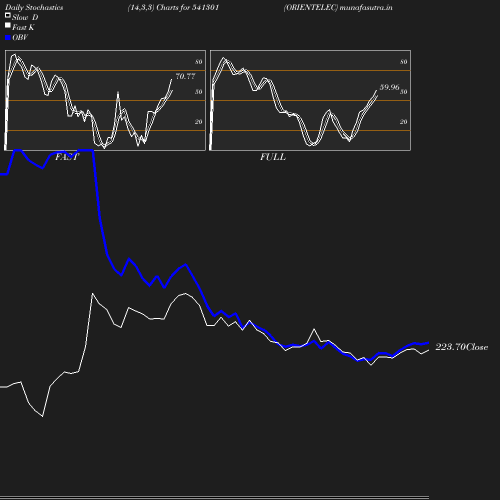This screenshot has height=500, width=500.
Task: Click the FULL chart caption
Action: [x=273, y=157]
